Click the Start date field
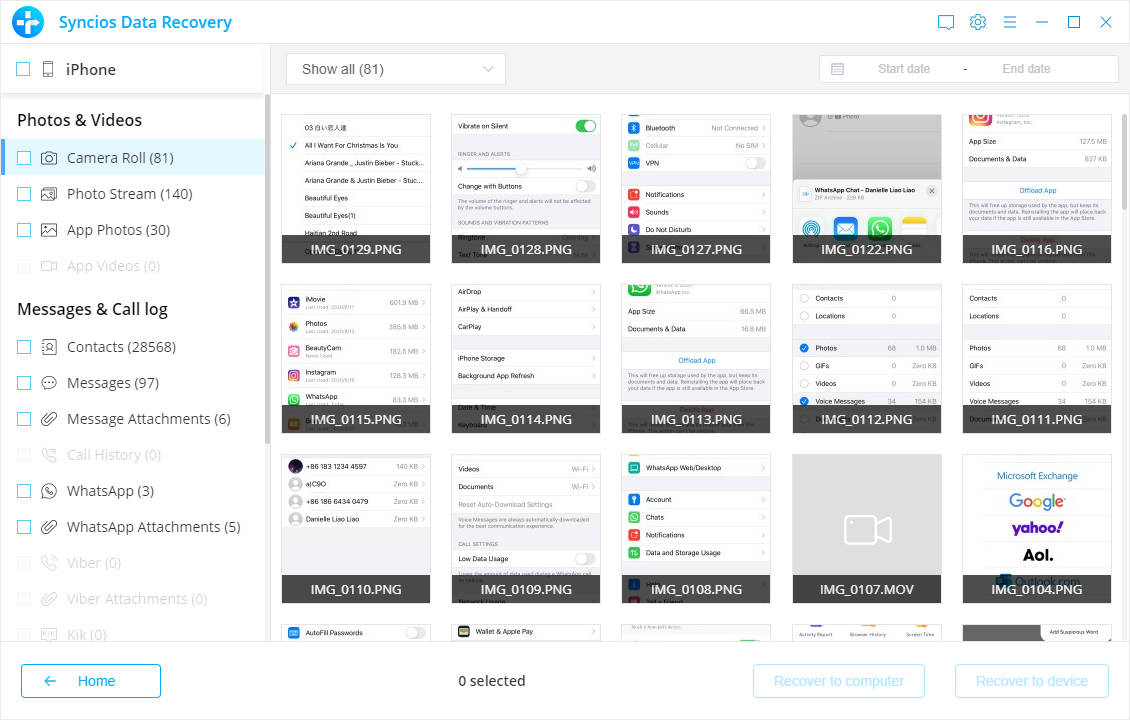Screen dimensions: 1130x720 (904, 69)
